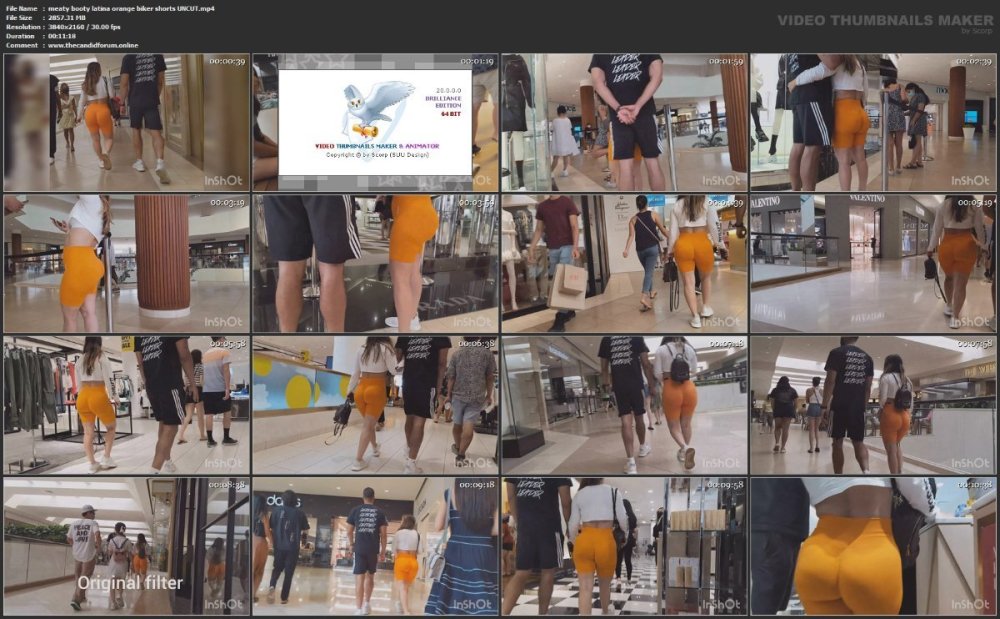1000x619 pixels.
Task: Open the thumbnail stamped 00:03:59
Action: coord(376,264)
